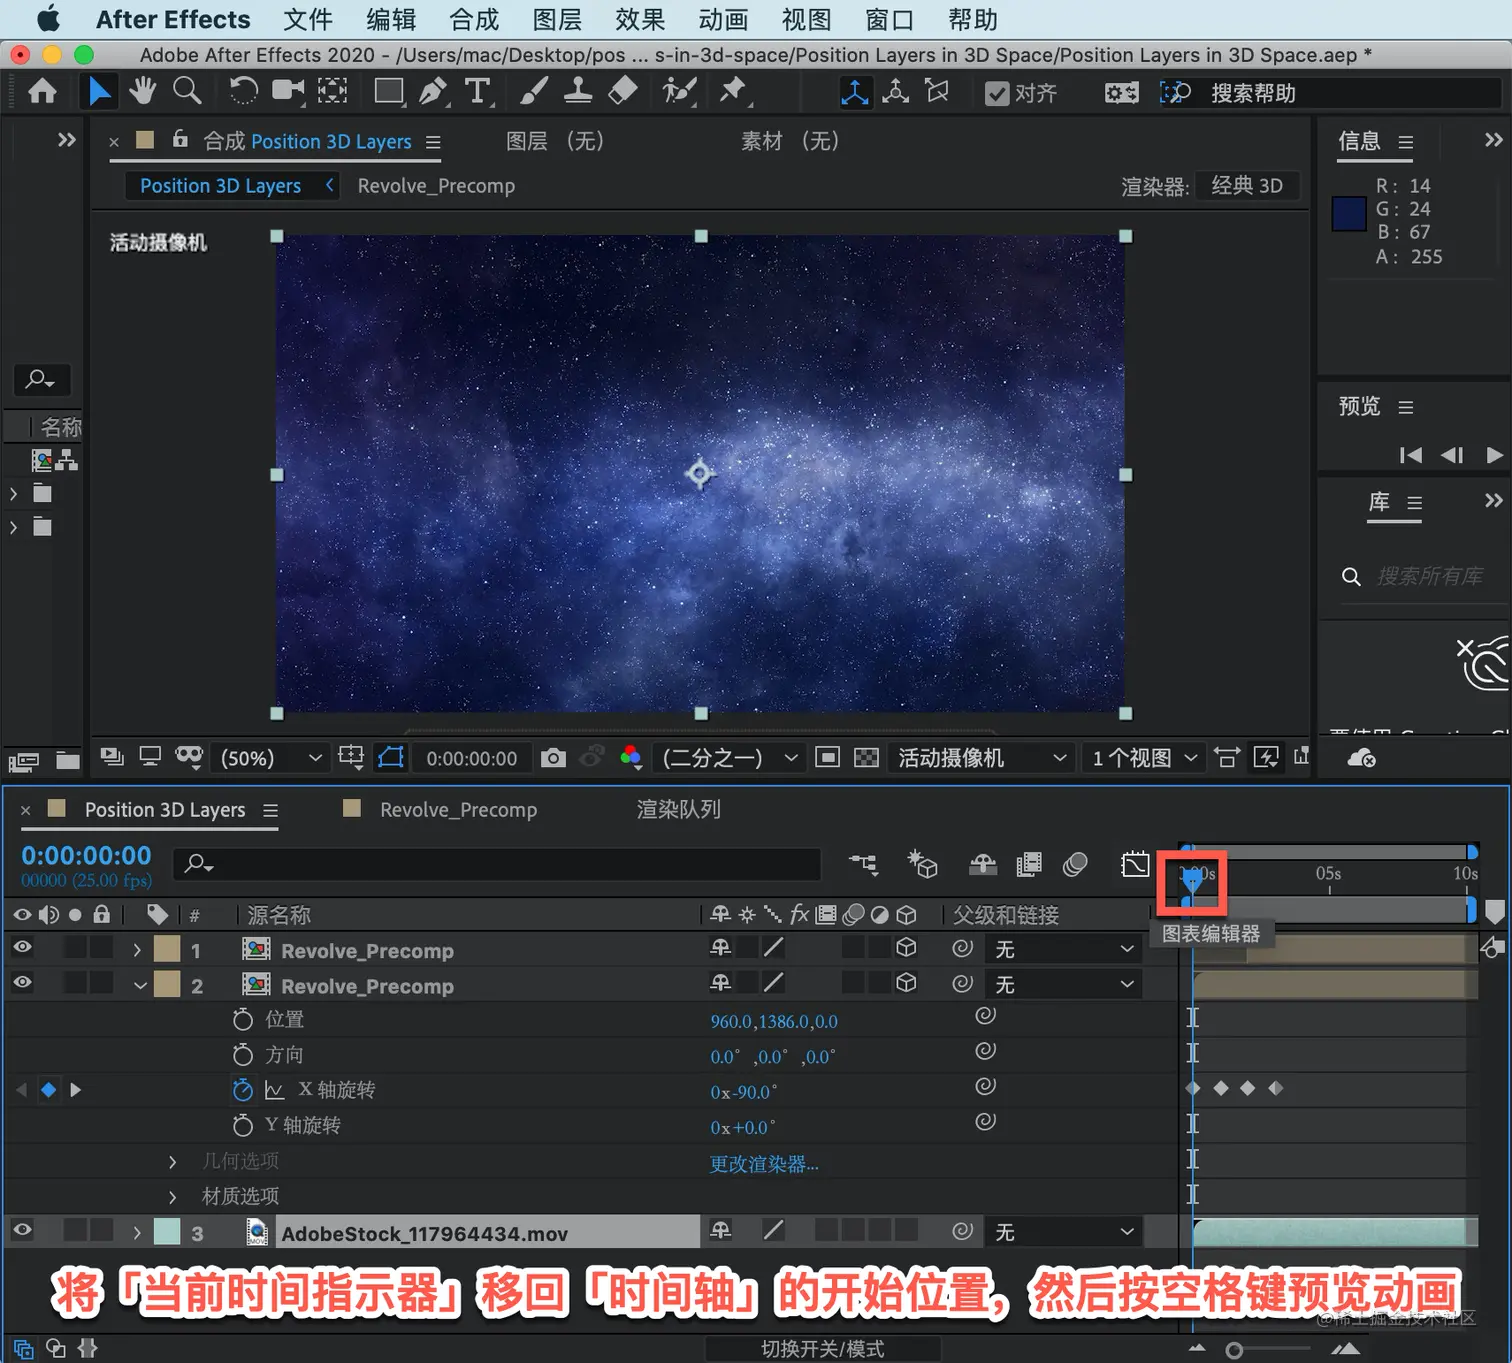Expand the 材质选项 group

coord(173,1197)
